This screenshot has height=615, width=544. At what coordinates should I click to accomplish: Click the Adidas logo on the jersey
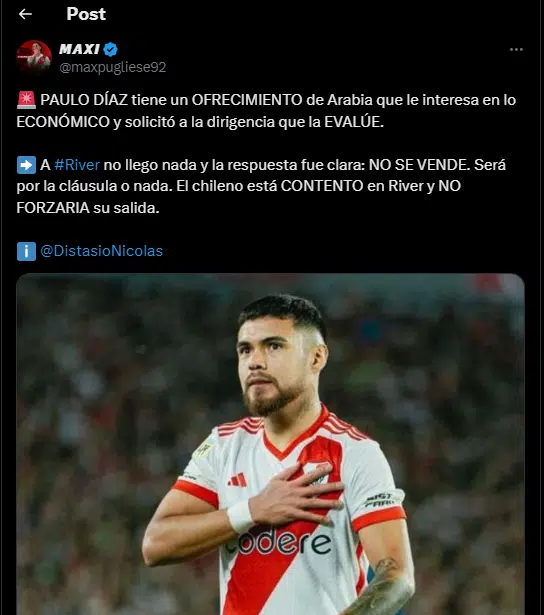(237, 480)
